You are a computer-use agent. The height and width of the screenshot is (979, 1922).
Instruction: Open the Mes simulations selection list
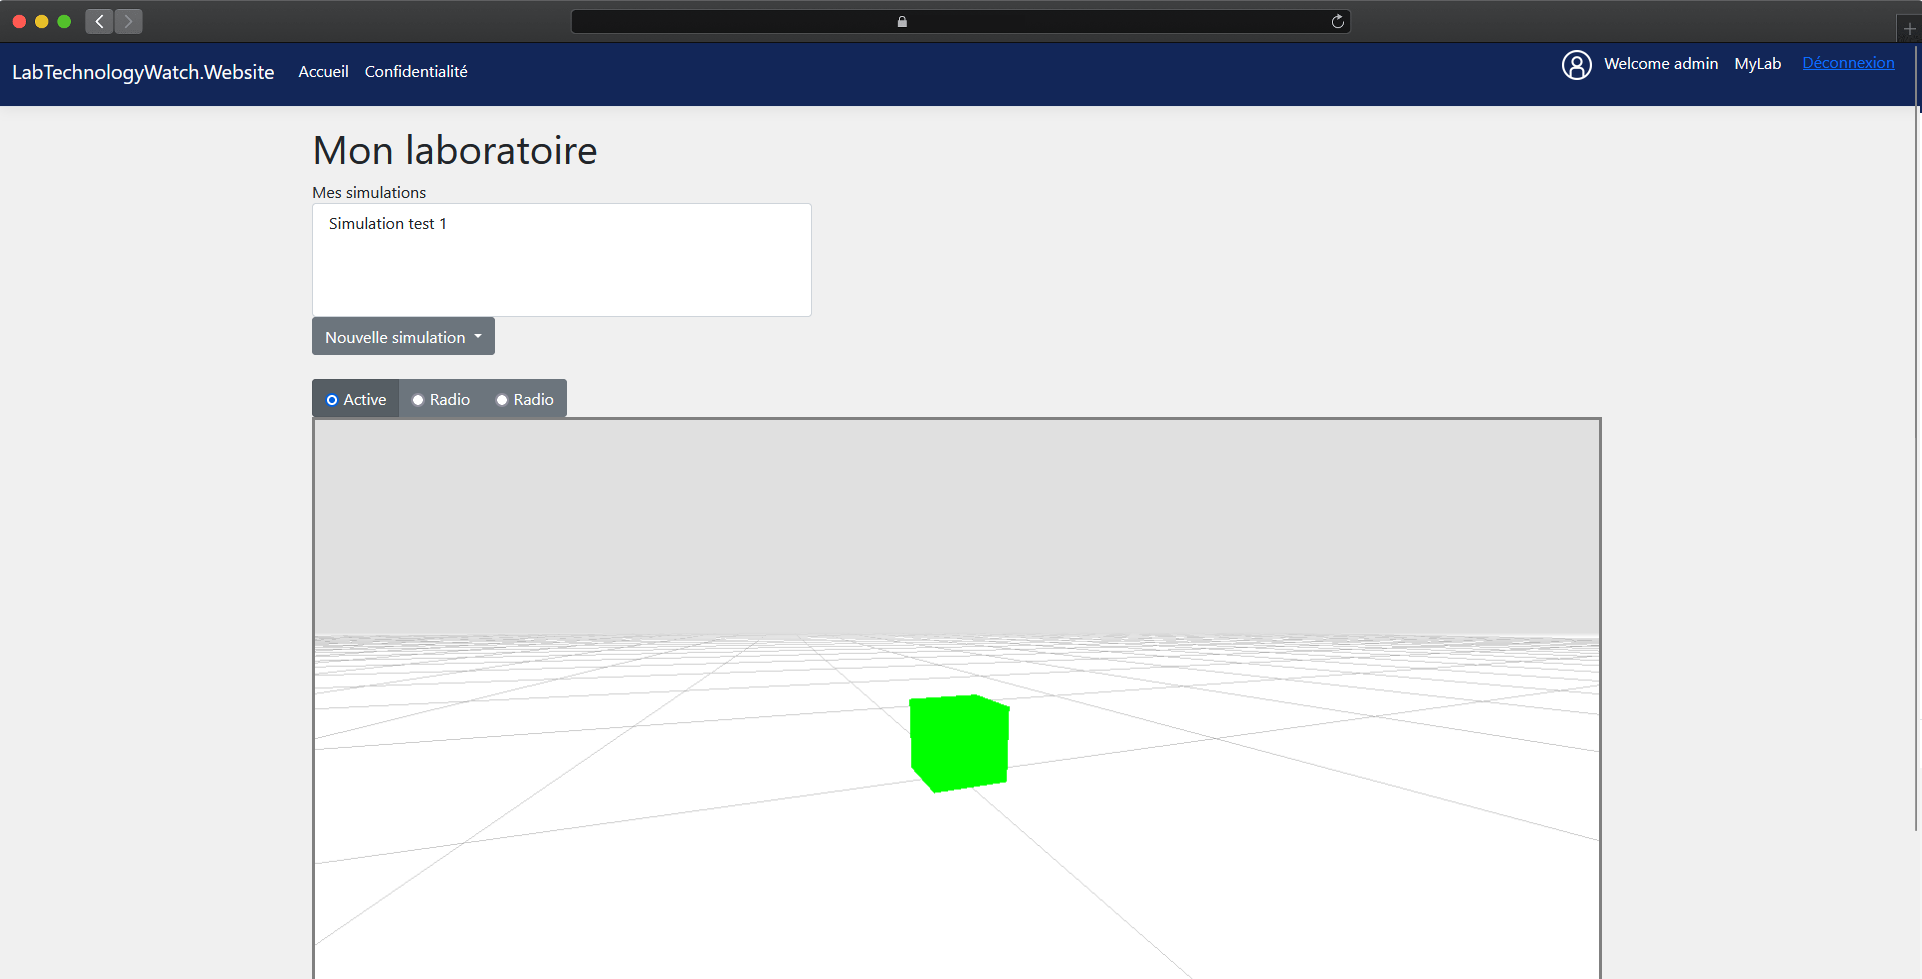click(561, 260)
